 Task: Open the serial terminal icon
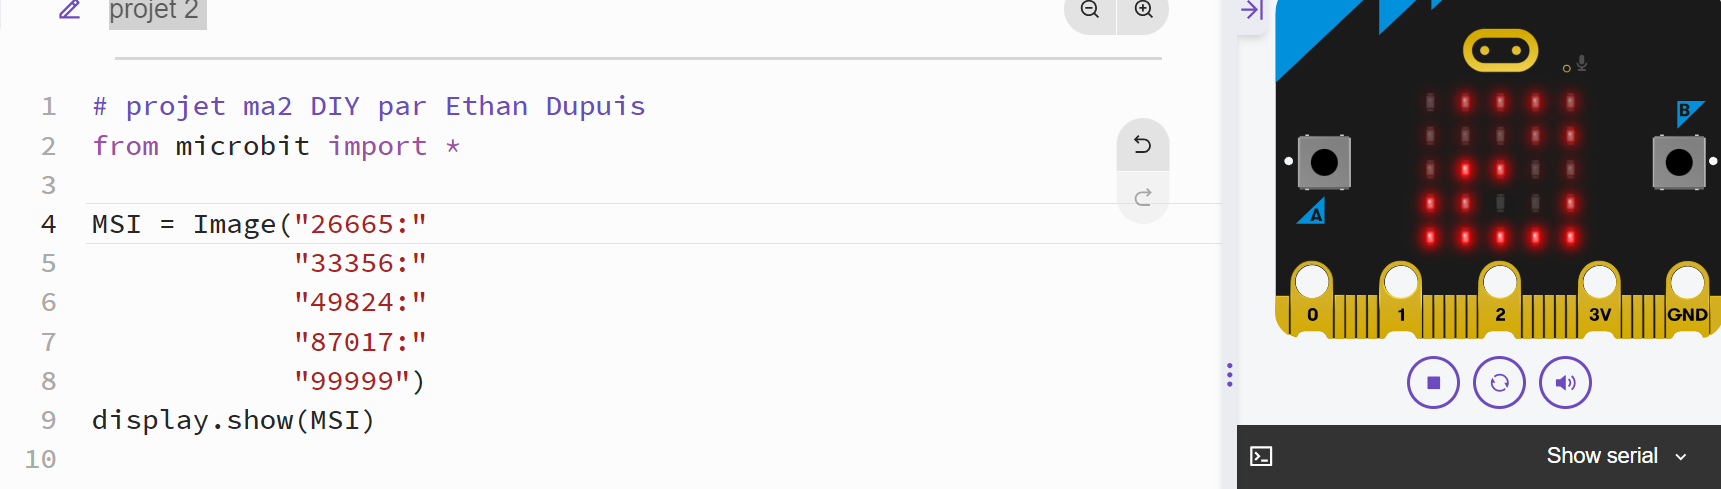pyautogui.click(x=1262, y=457)
